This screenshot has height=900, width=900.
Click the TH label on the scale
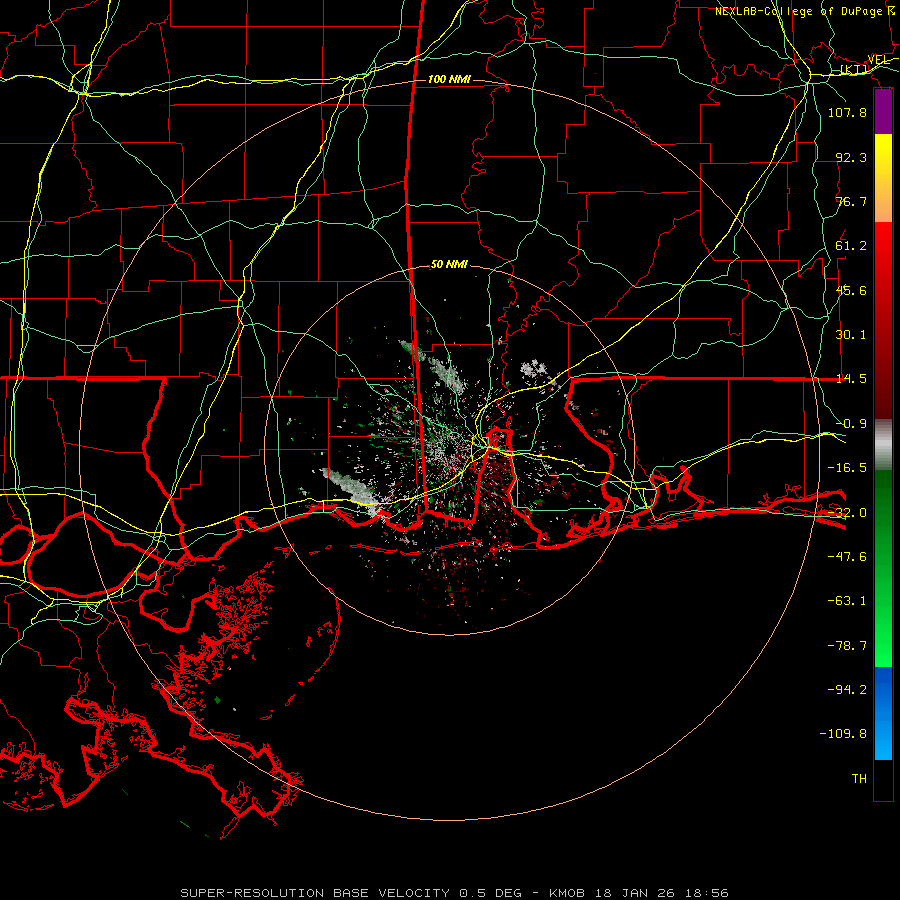pyautogui.click(x=859, y=779)
